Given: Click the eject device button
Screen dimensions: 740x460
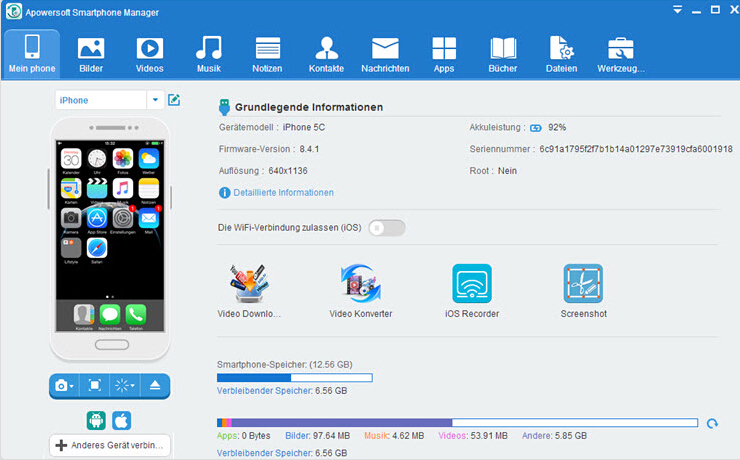Looking at the screenshot, I should tap(155, 386).
